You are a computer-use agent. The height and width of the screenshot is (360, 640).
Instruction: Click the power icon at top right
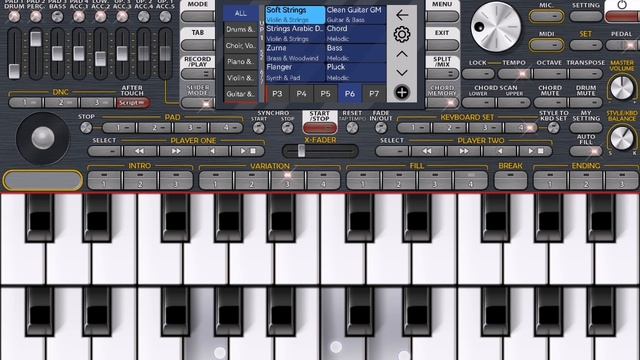(x=622, y=5)
